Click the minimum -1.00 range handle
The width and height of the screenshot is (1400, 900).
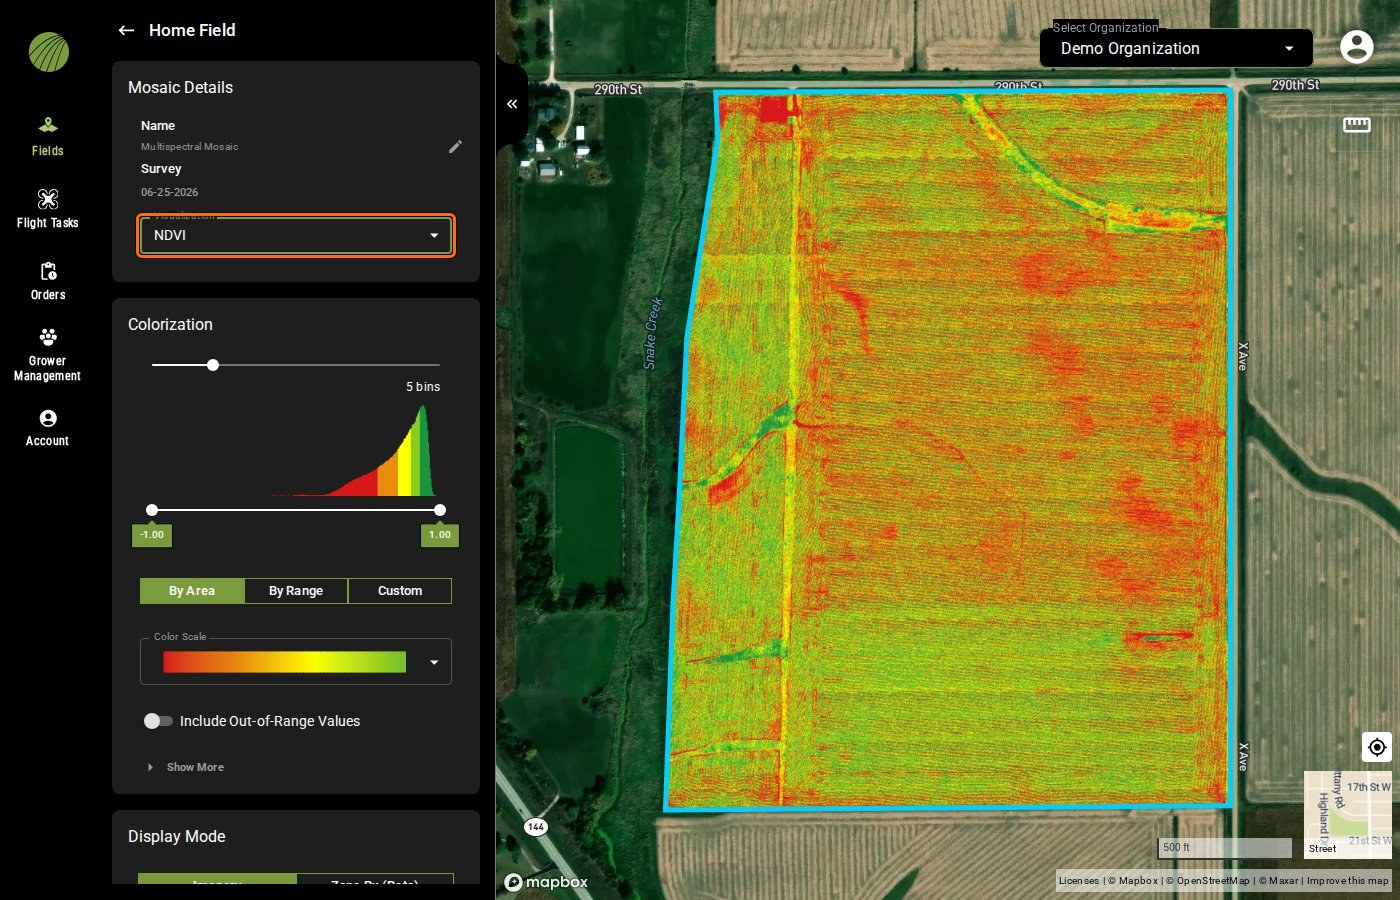(x=152, y=510)
